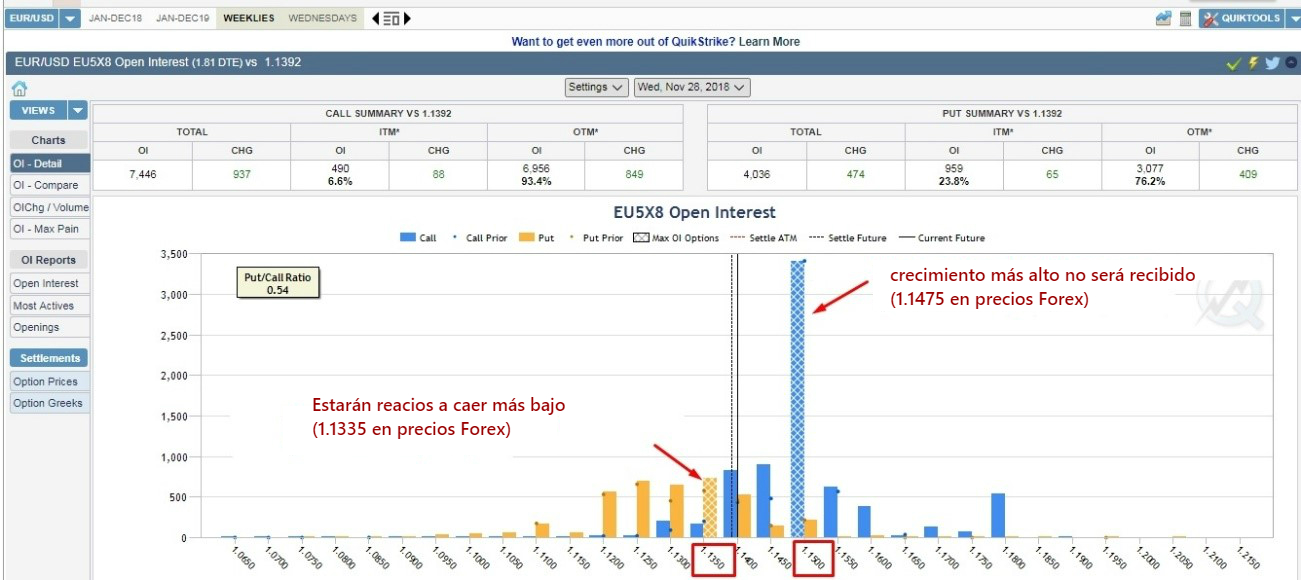Click the Put/Call Ratio 0.54 box
The height and width of the screenshot is (580, 1301).
(x=277, y=283)
